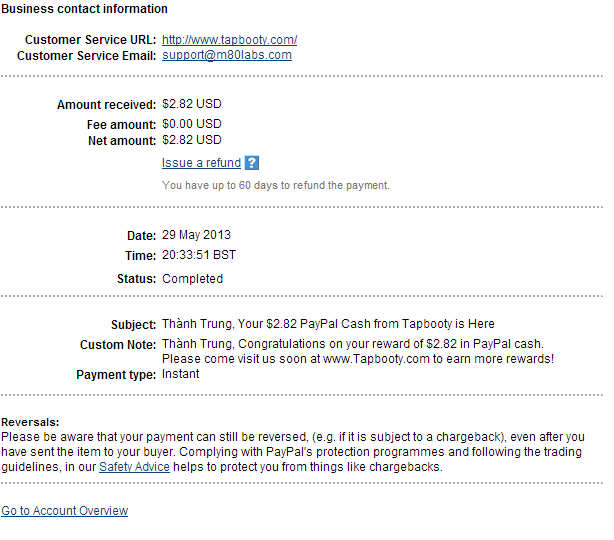This screenshot has height=540, width=614.
Task: Click the Subject line text about PayPal Cash
Action: point(328,325)
